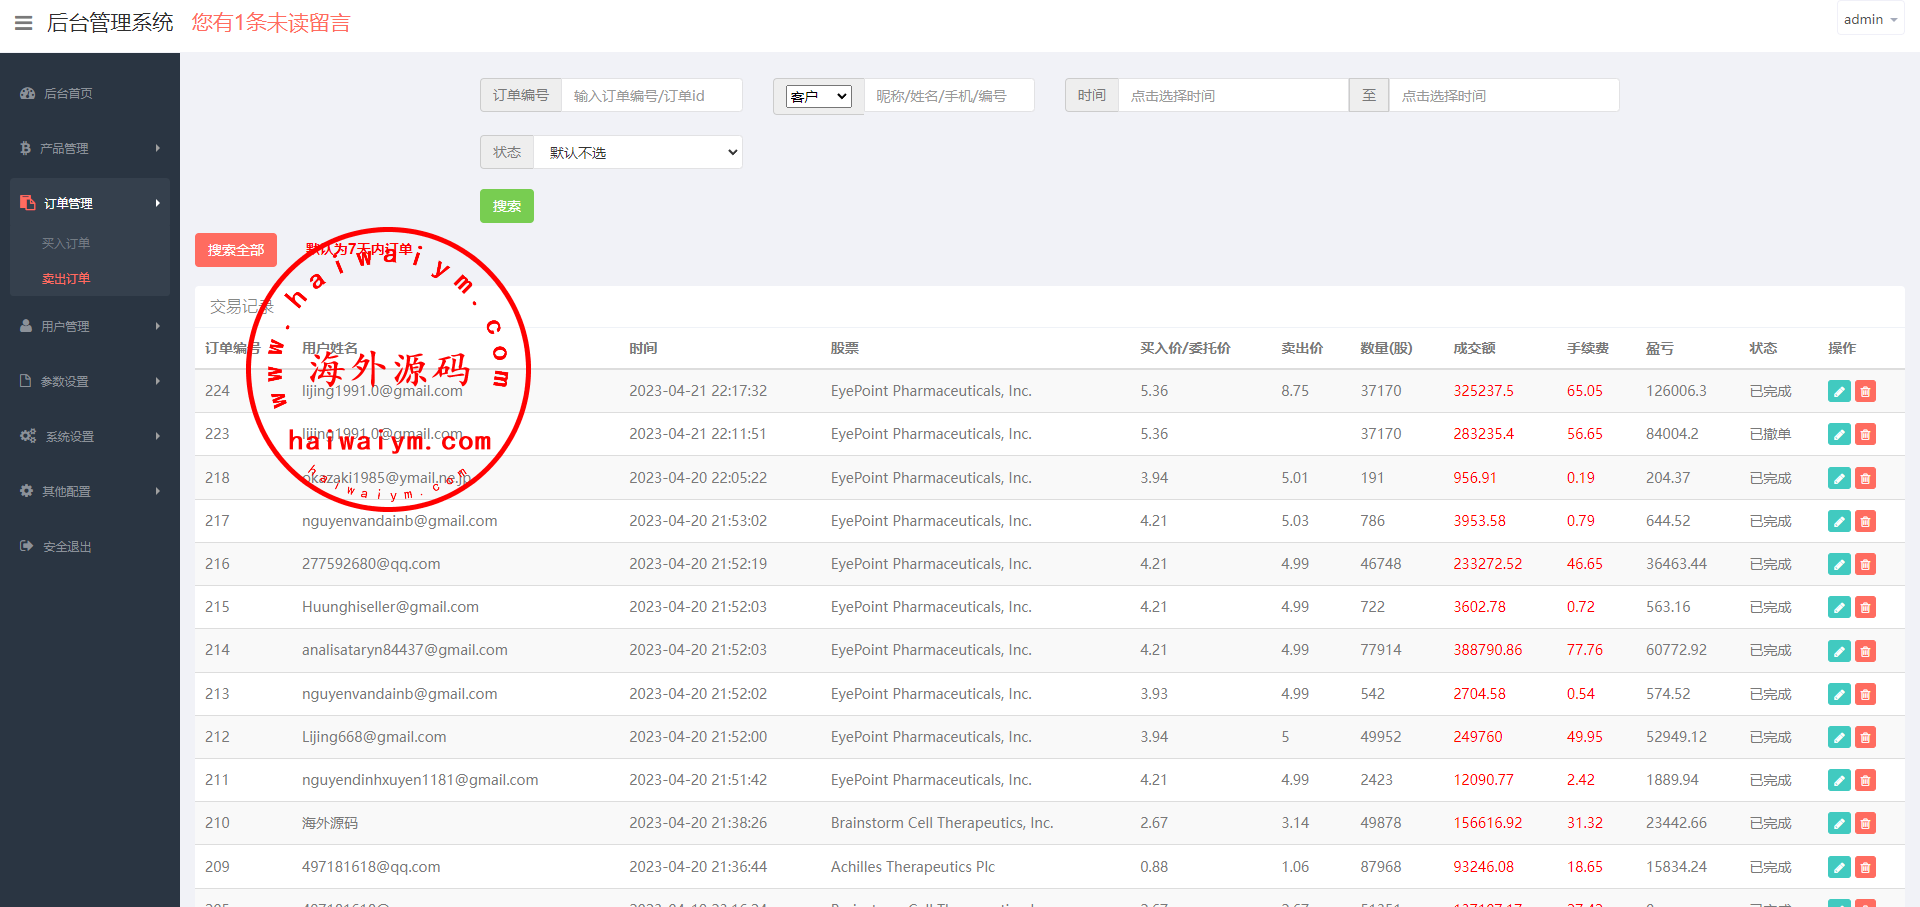The image size is (1920, 907).
Task: Click the 订单编号 input field
Action: 651,96
